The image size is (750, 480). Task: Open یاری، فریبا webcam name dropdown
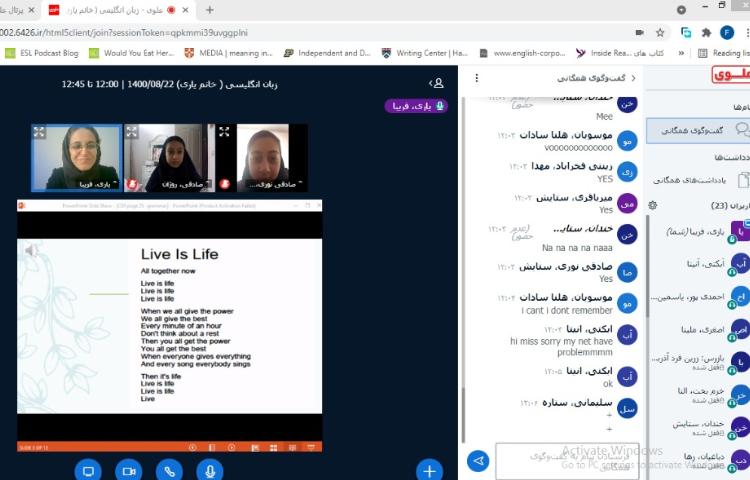coord(97,184)
